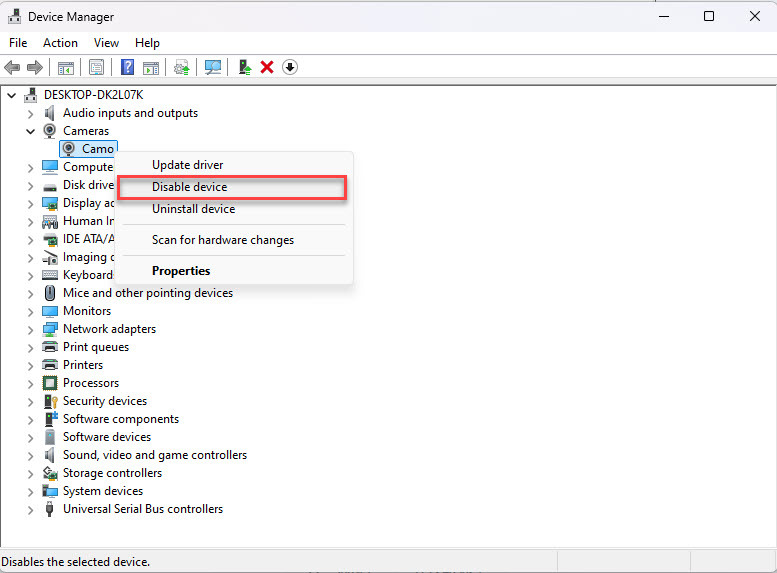The height and width of the screenshot is (573, 777).
Task: Select Mice and other pointing devices
Action: pyautogui.click(x=147, y=293)
